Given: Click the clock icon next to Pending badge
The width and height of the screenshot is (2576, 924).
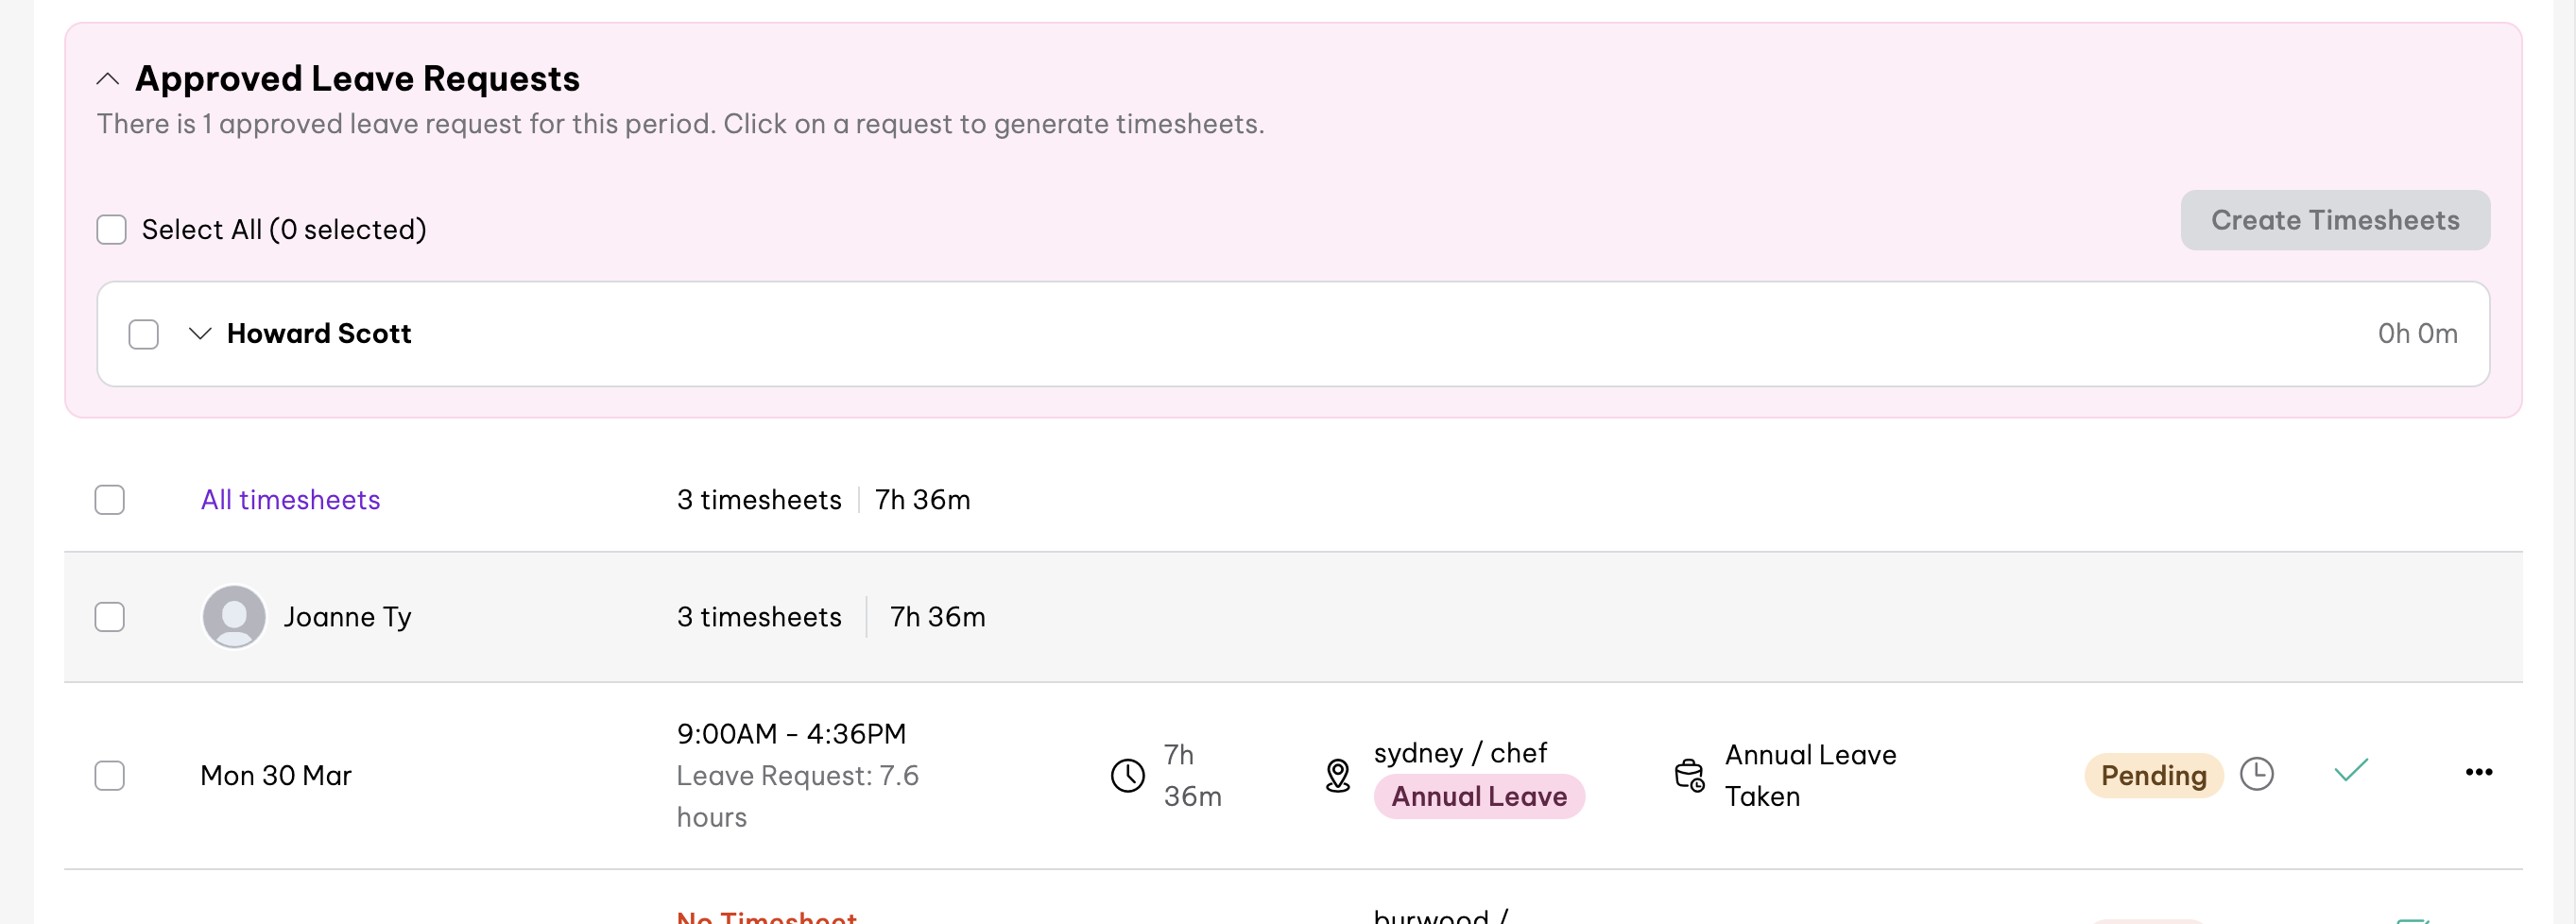Looking at the screenshot, I should pos(2256,774).
